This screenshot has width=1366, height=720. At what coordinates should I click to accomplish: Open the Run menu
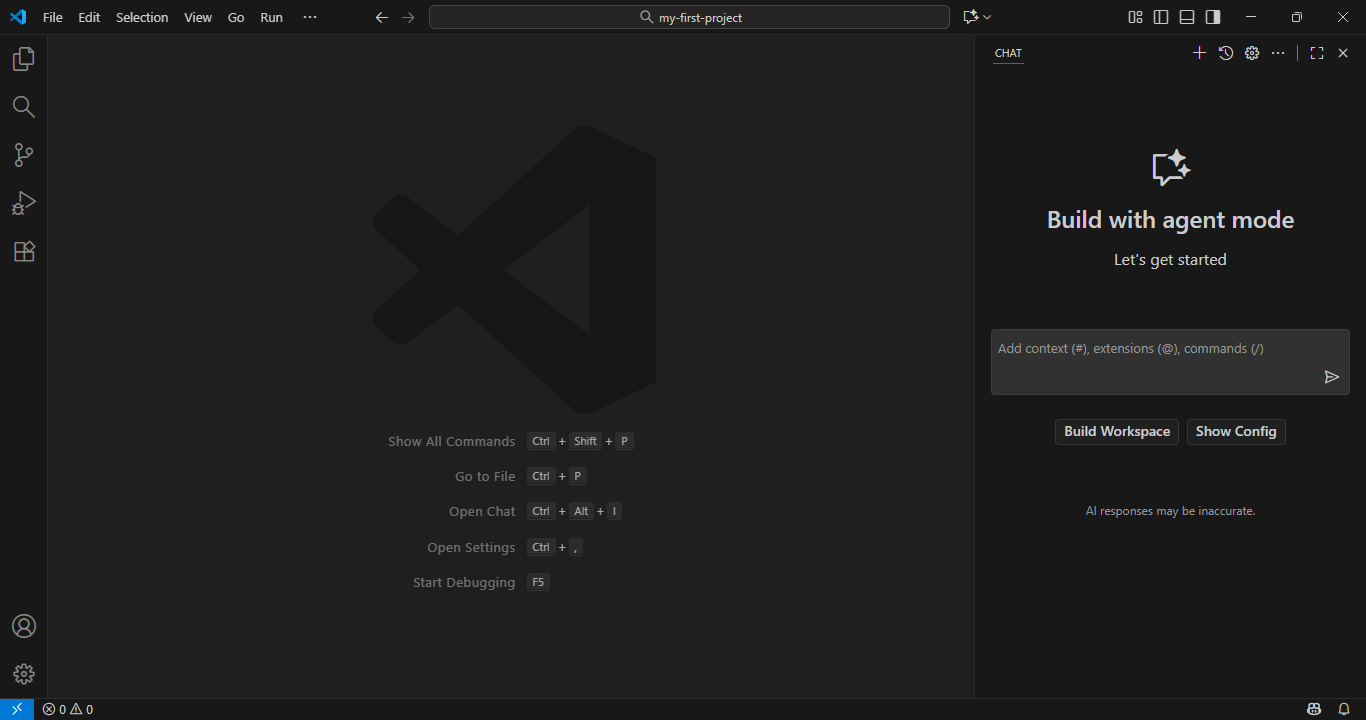(271, 16)
